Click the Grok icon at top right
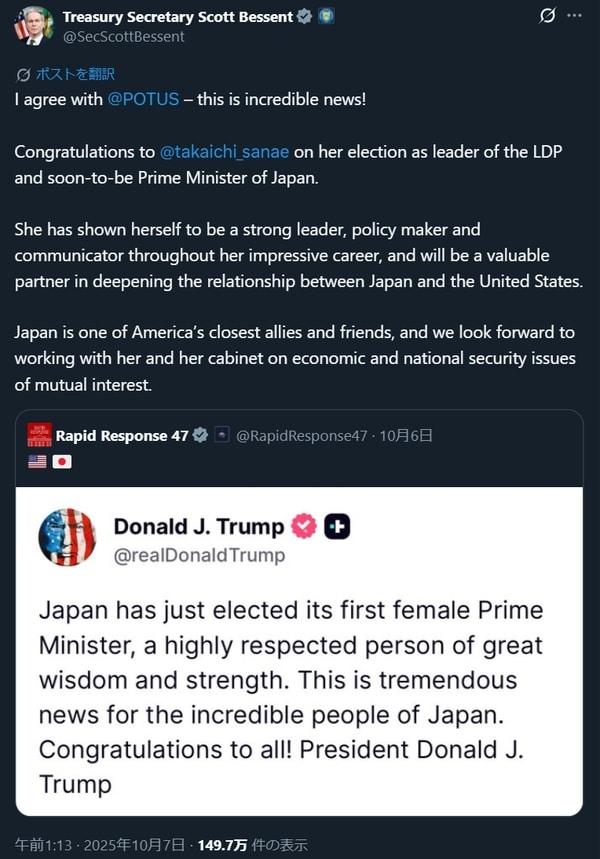600x859 pixels. [x=547, y=15]
